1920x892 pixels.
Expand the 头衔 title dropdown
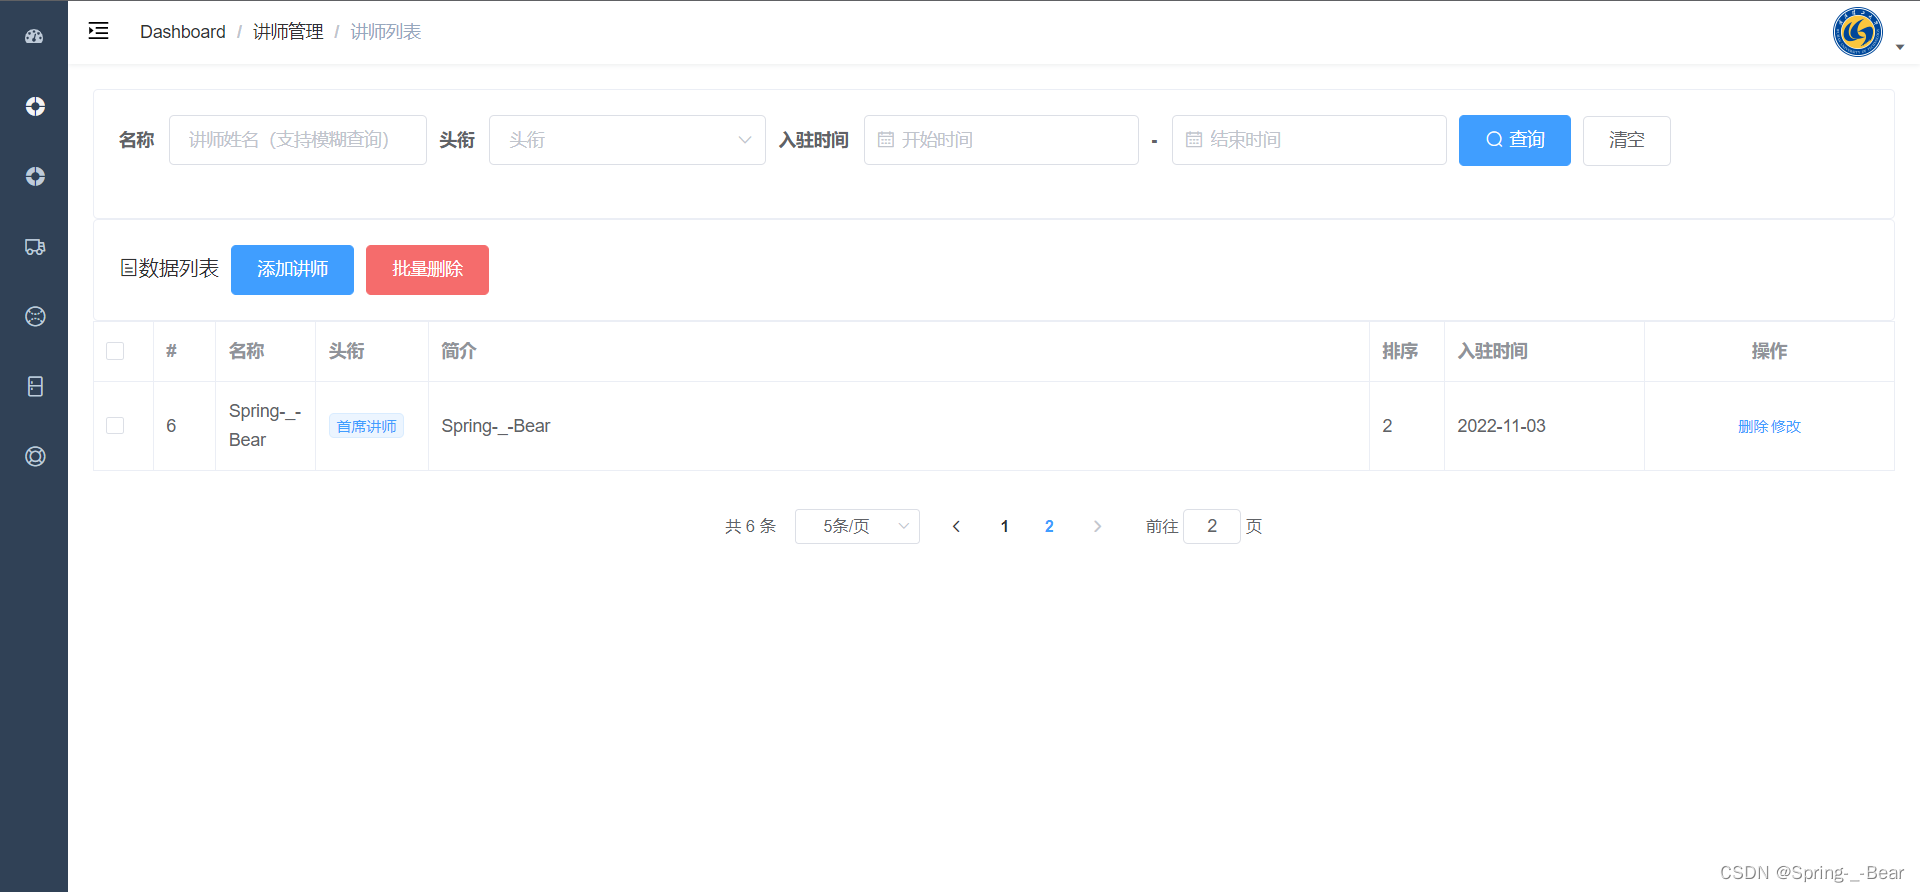click(627, 140)
